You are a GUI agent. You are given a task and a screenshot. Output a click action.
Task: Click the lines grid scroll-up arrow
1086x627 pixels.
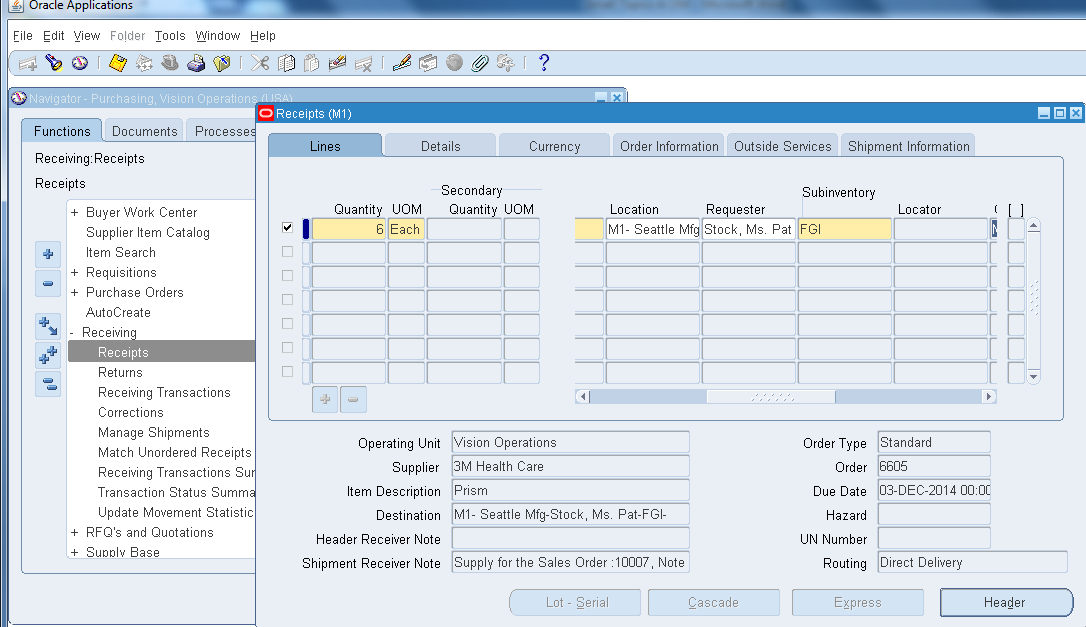(1033, 226)
